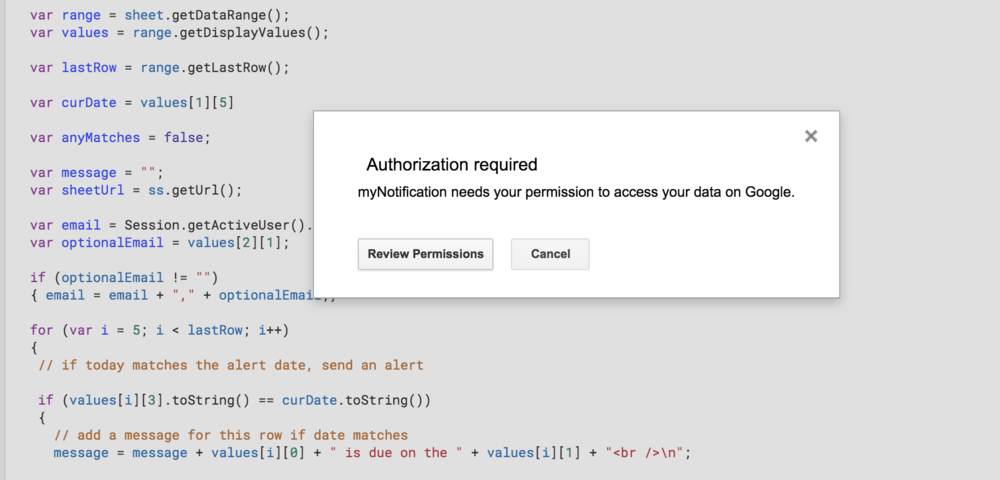Click the line 'var message = "";'

[x=97, y=173]
